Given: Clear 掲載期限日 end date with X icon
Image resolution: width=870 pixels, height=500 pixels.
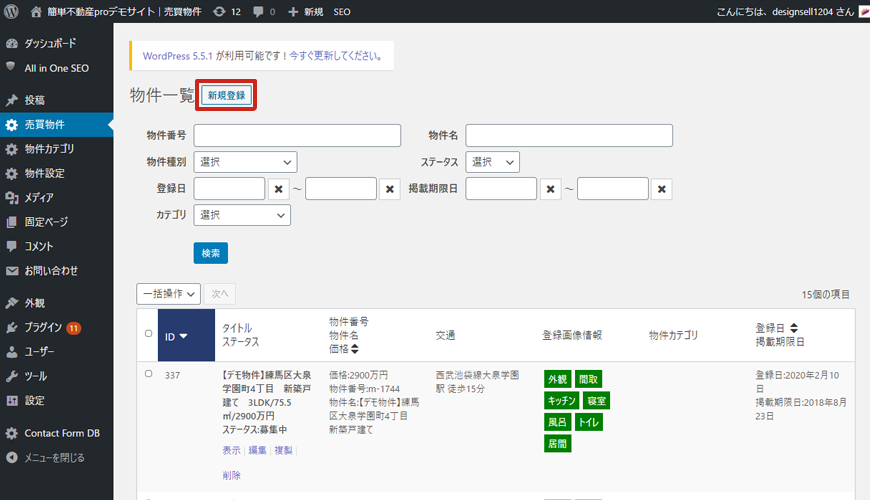Looking at the screenshot, I should point(661,189).
